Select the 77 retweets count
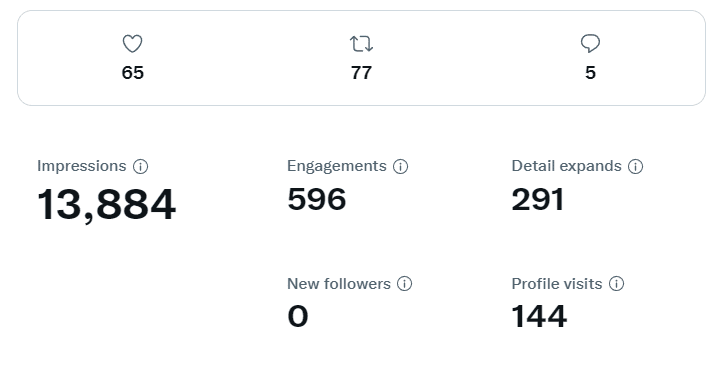Screen dimensions: 720x382 361,73
